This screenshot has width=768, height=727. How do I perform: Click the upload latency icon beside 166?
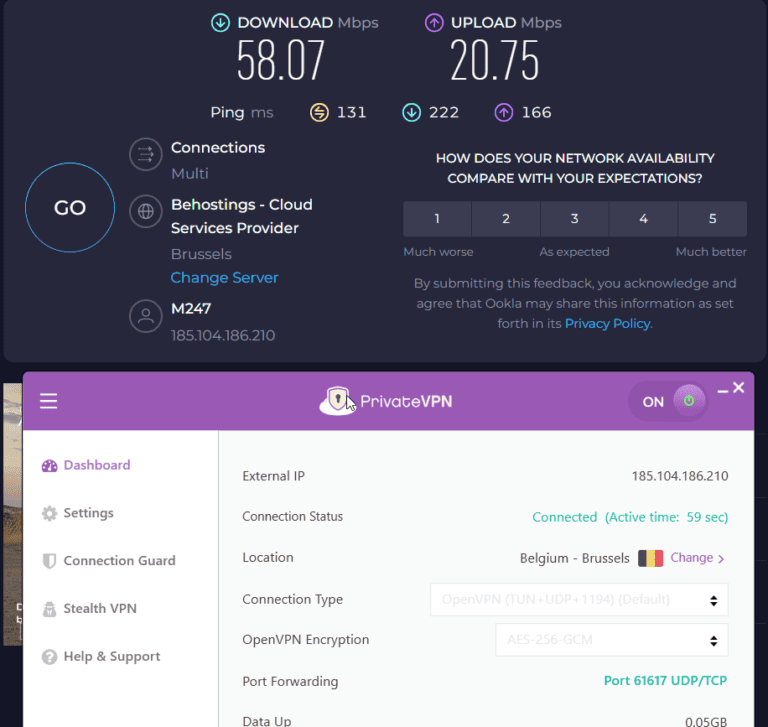point(504,112)
